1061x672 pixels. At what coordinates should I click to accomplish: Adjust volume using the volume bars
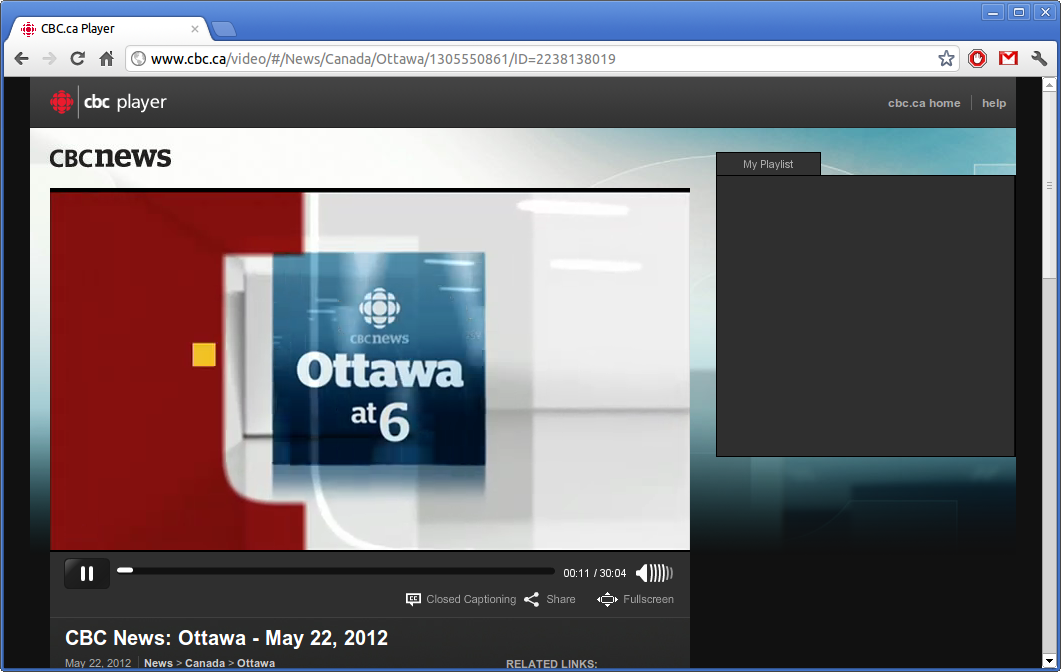pyautogui.click(x=661, y=573)
